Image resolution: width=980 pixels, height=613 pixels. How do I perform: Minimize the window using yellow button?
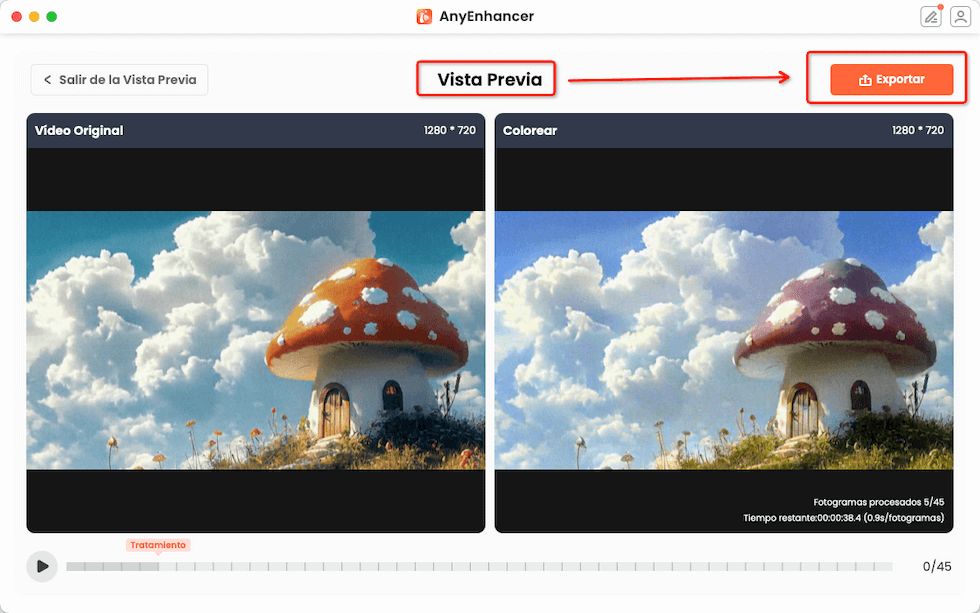click(34, 16)
